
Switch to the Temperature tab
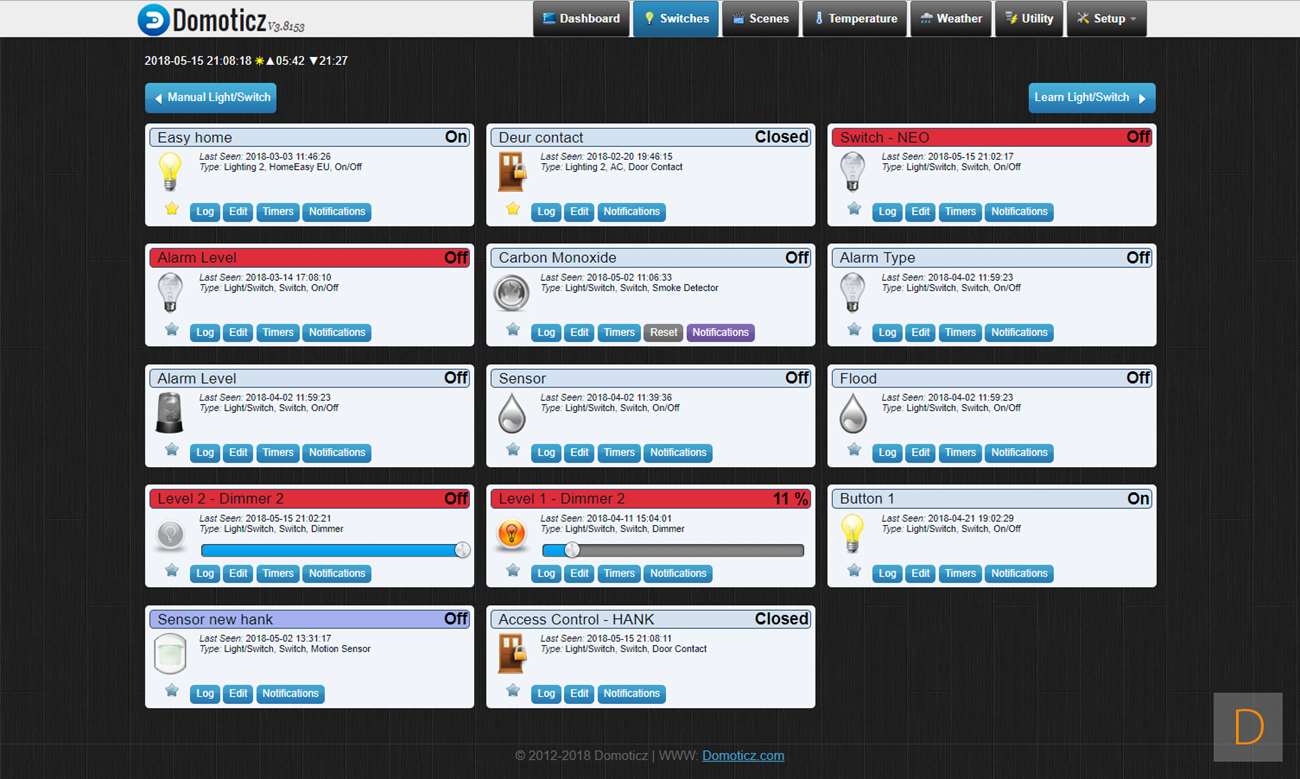(x=854, y=19)
